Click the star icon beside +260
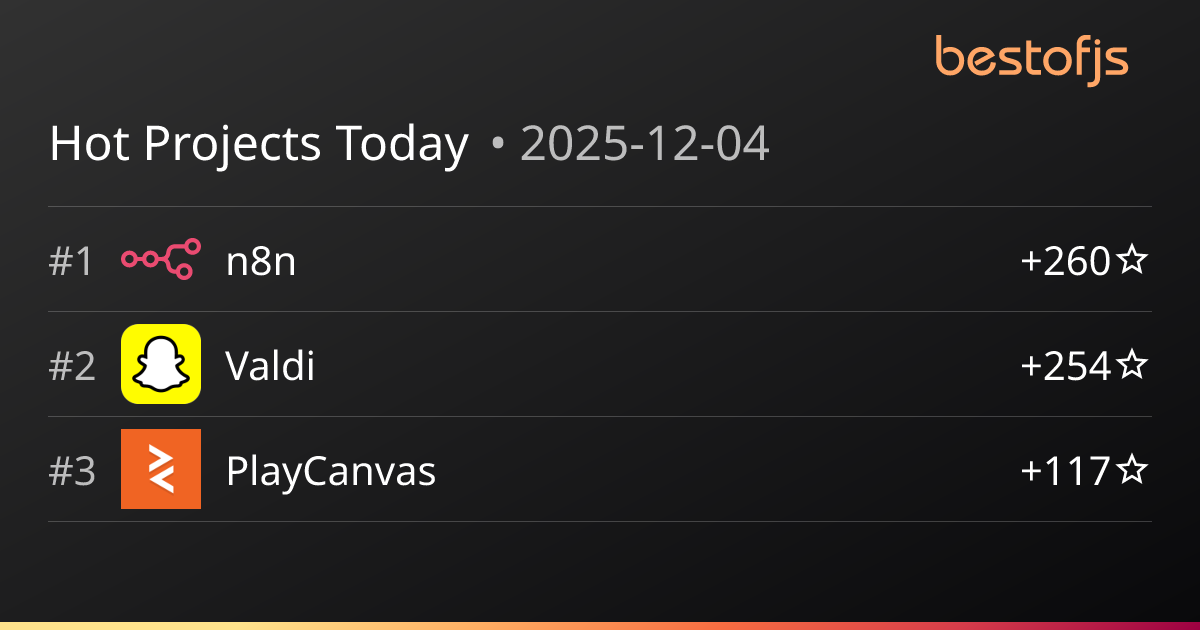1200x630 pixels. click(1131, 261)
